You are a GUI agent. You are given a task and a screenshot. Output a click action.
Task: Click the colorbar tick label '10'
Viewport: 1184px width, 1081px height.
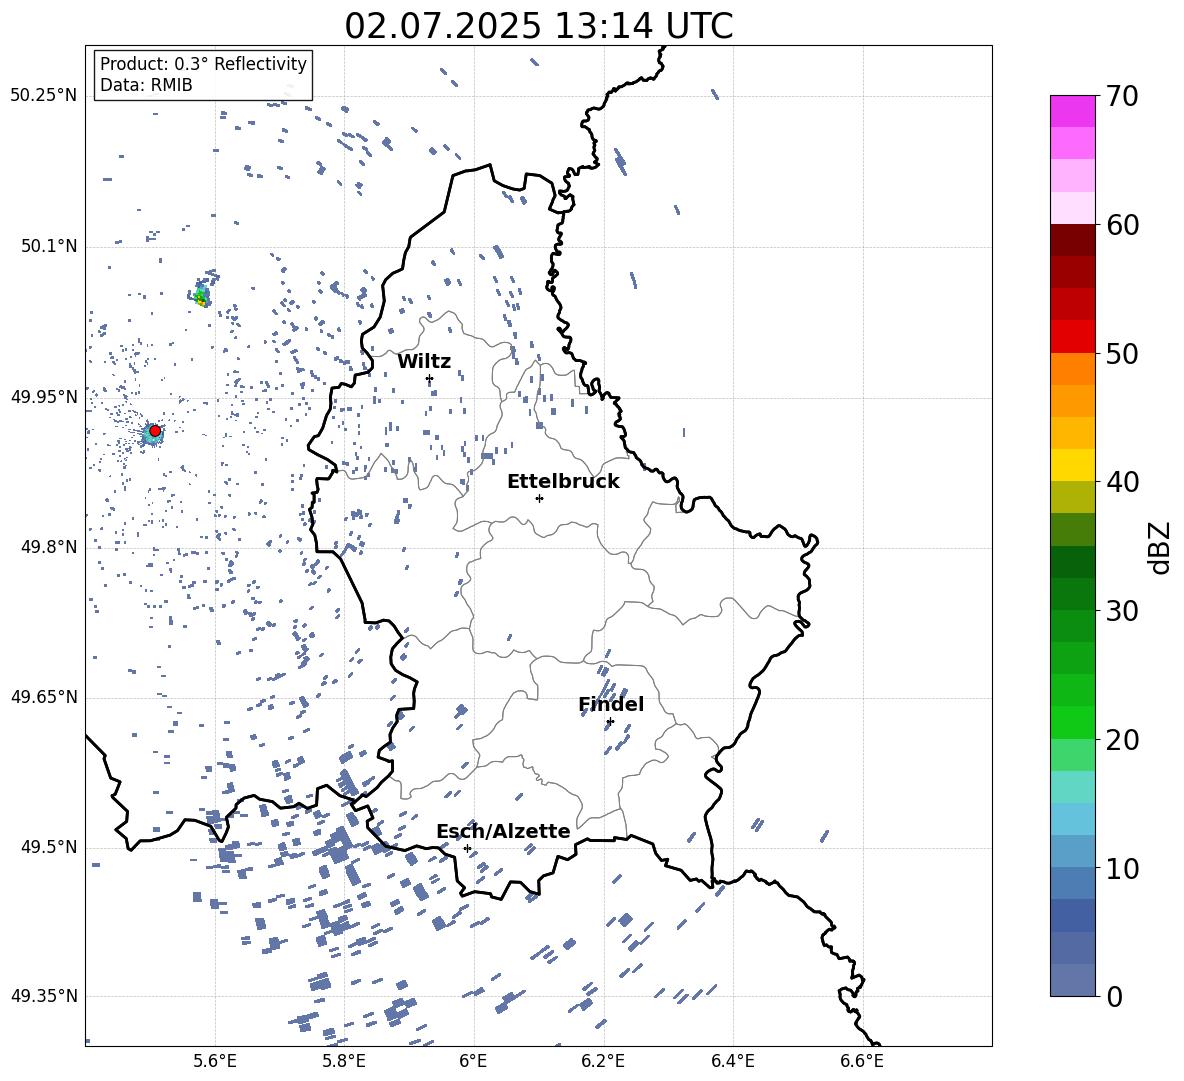[x=1122, y=868]
